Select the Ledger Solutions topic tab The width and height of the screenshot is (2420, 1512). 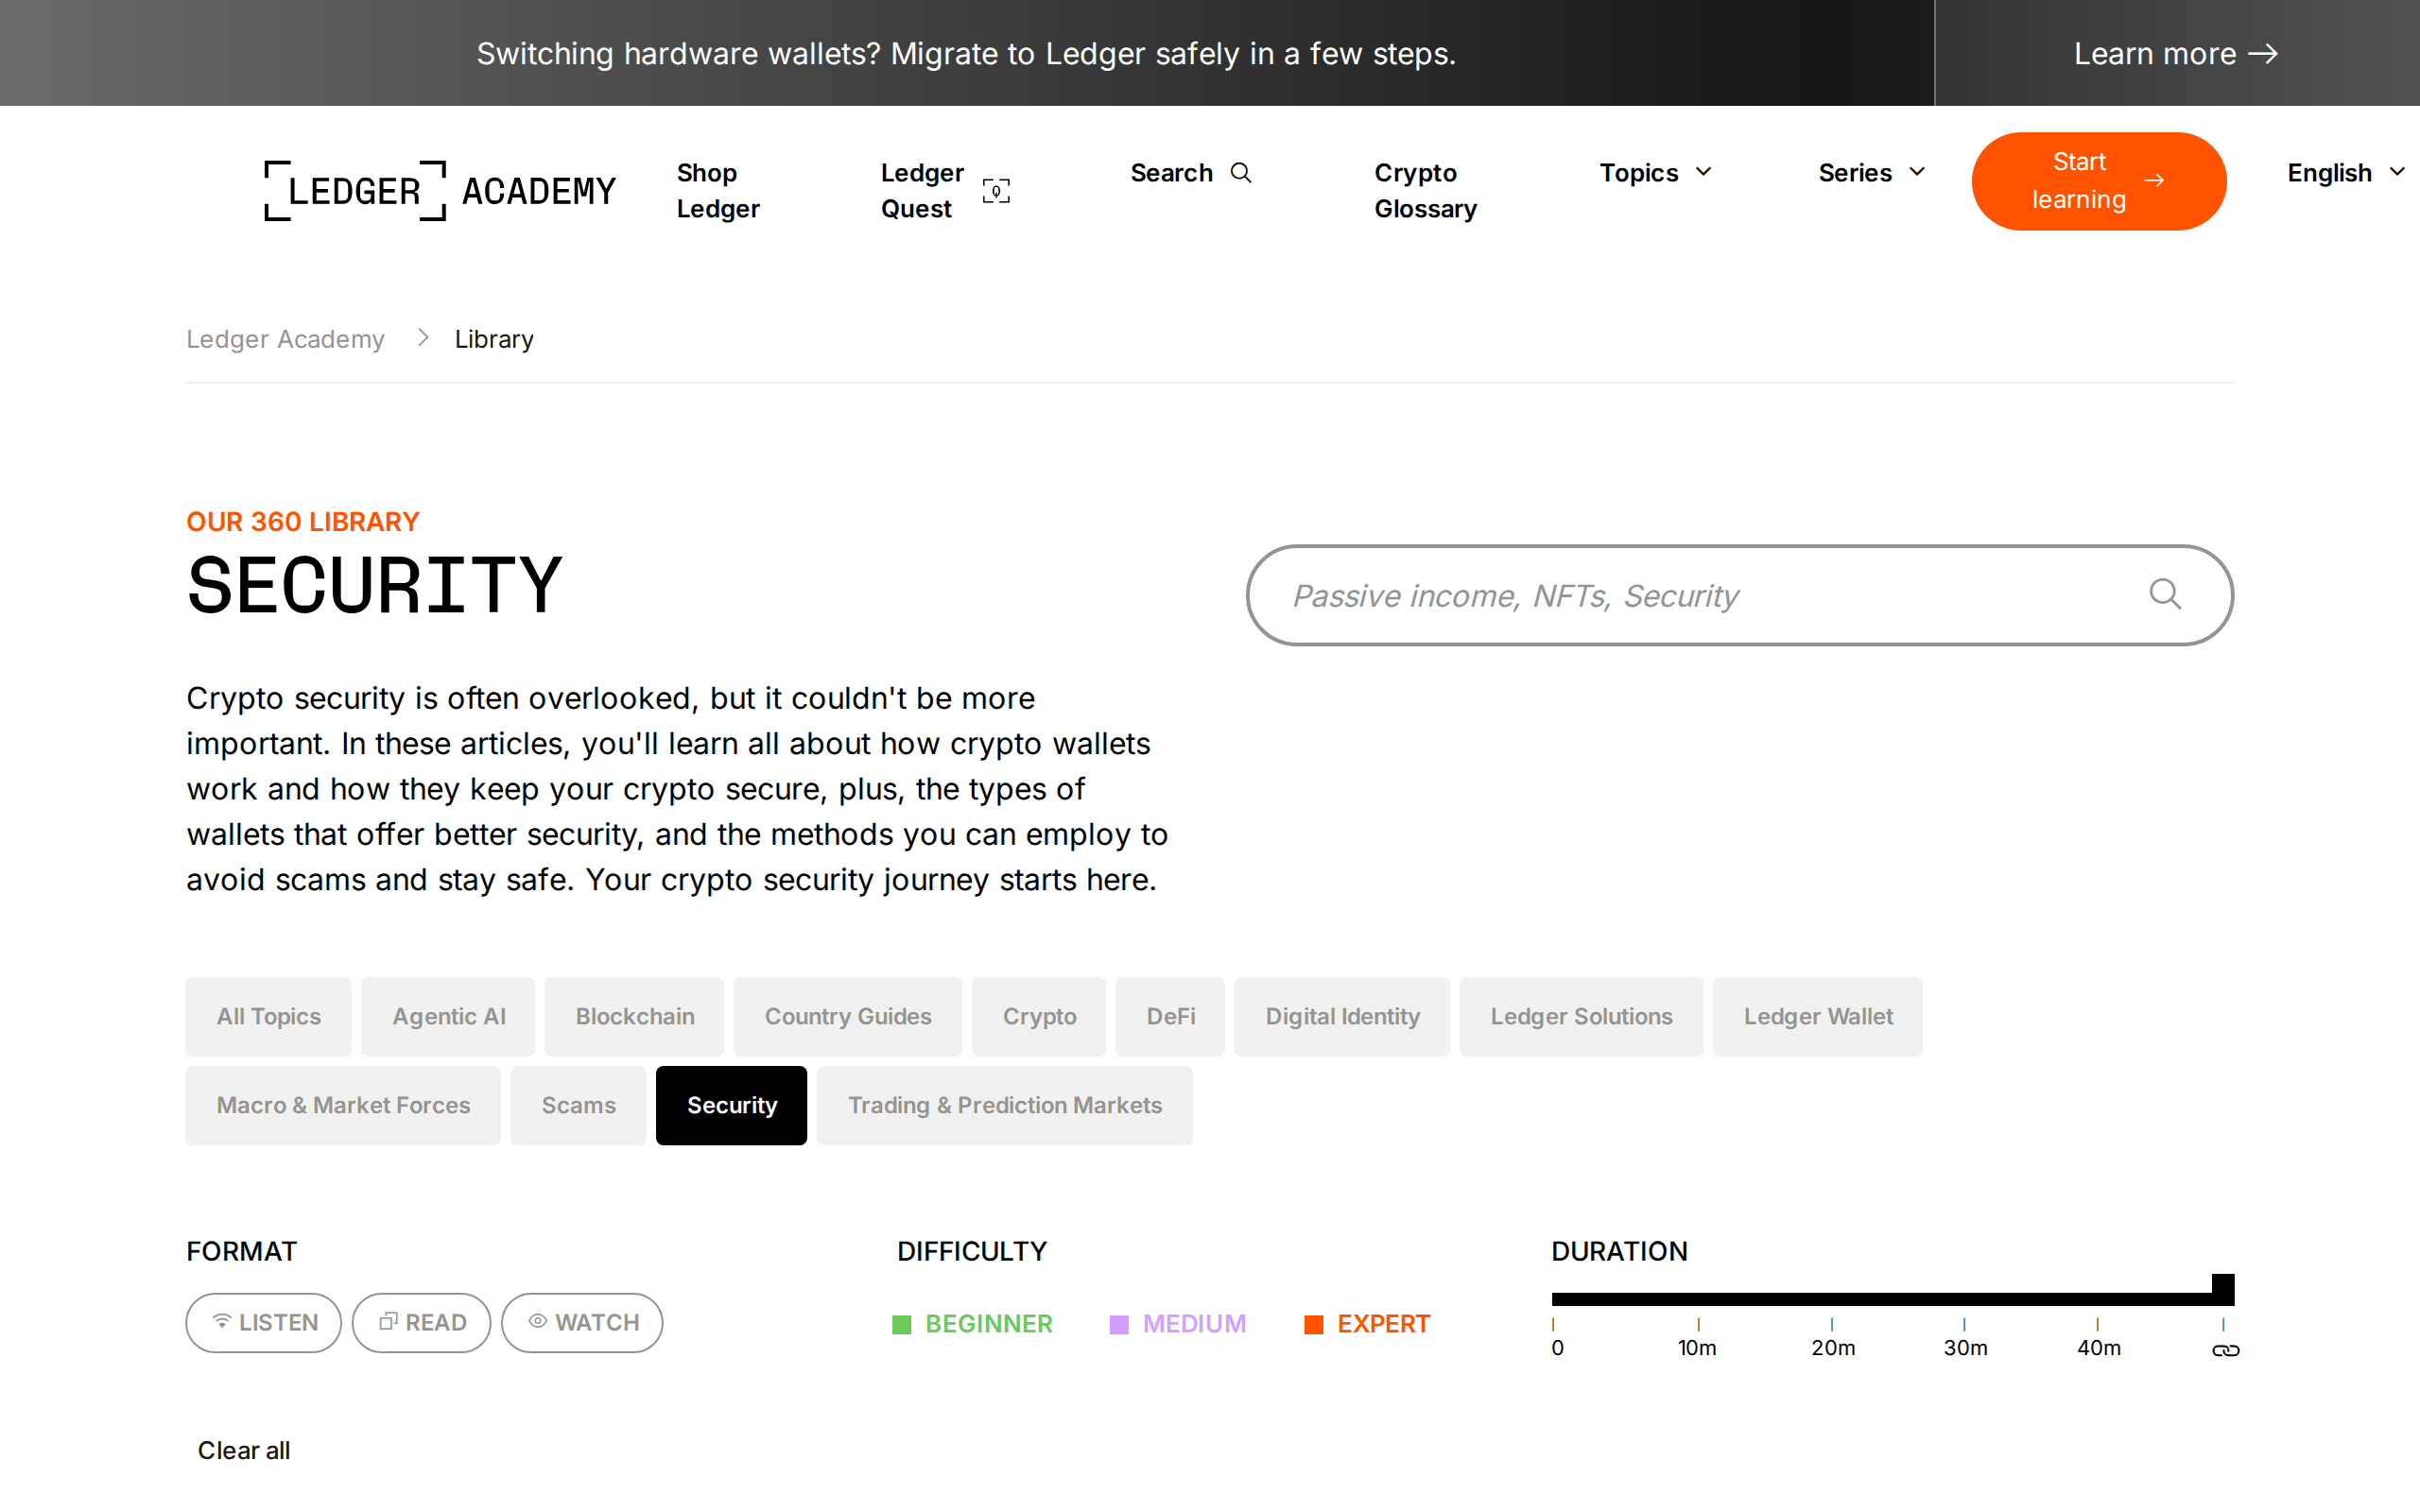tap(1581, 1016)
